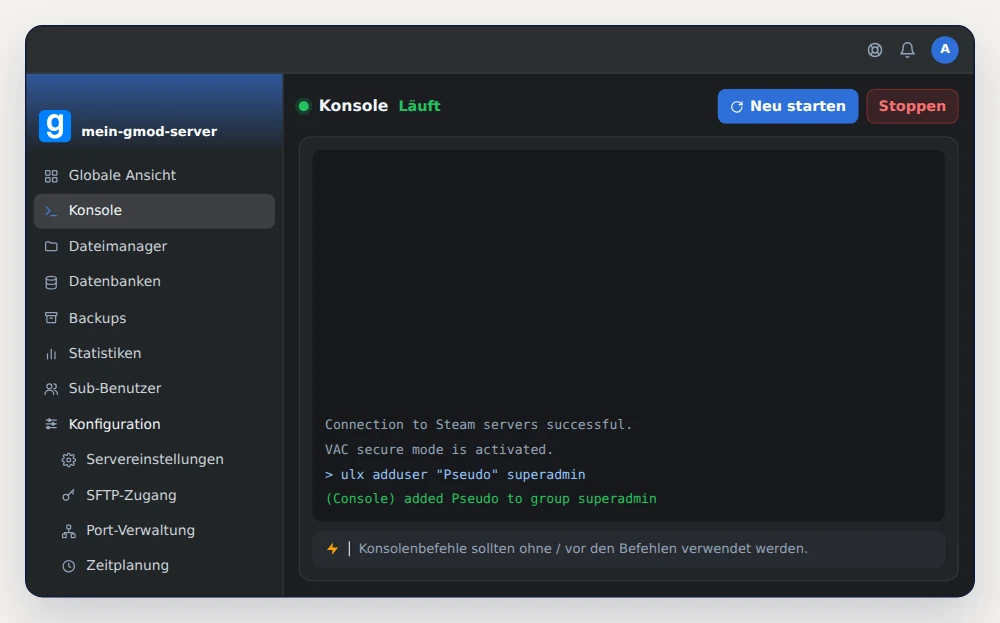Screen dimensions: 1000x623
Task: Click the Konsole page heading
Action: coord(353,106)
